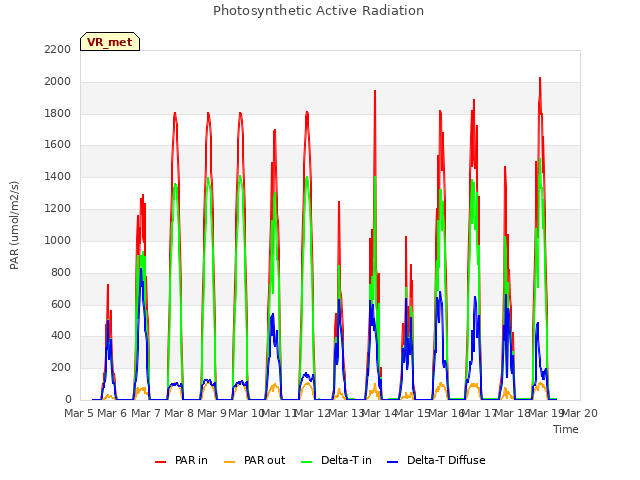Viewport: 640px width, 480px height.
Task: Click the Mar 18 x-axis tick label
Action: point(513,413)
